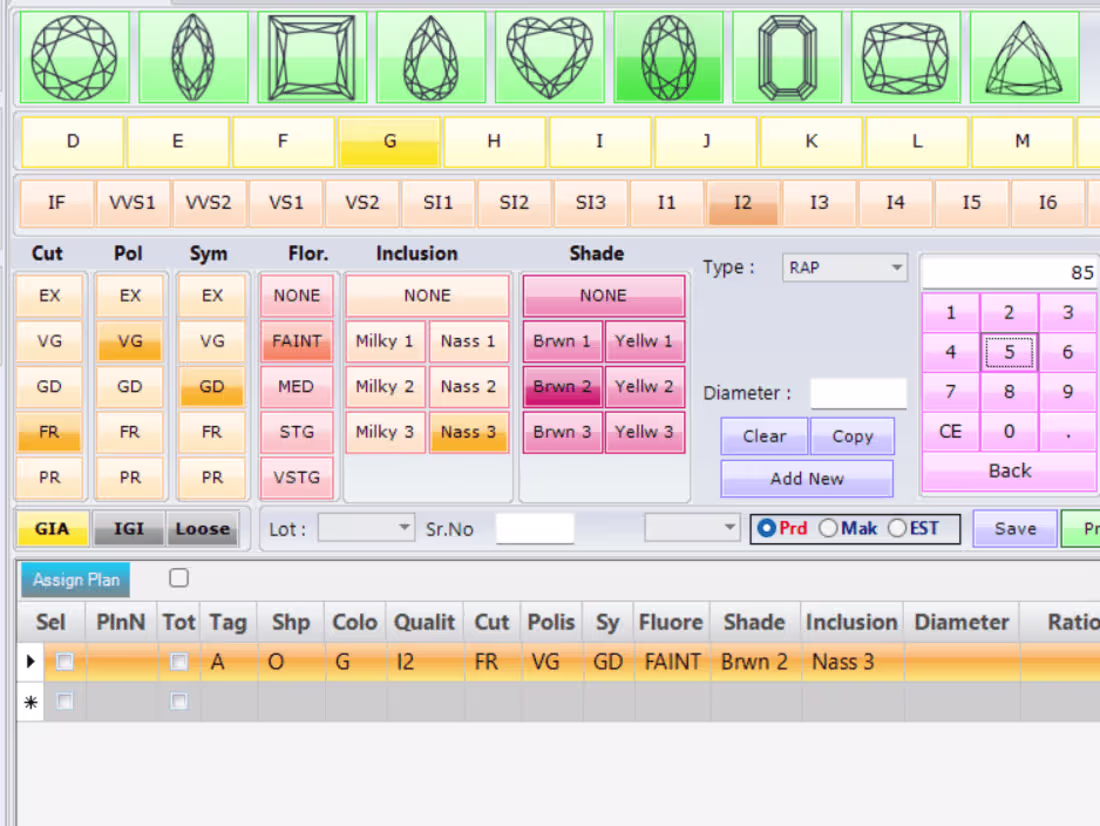Tap keypad CE key

[x=951, y=432]
